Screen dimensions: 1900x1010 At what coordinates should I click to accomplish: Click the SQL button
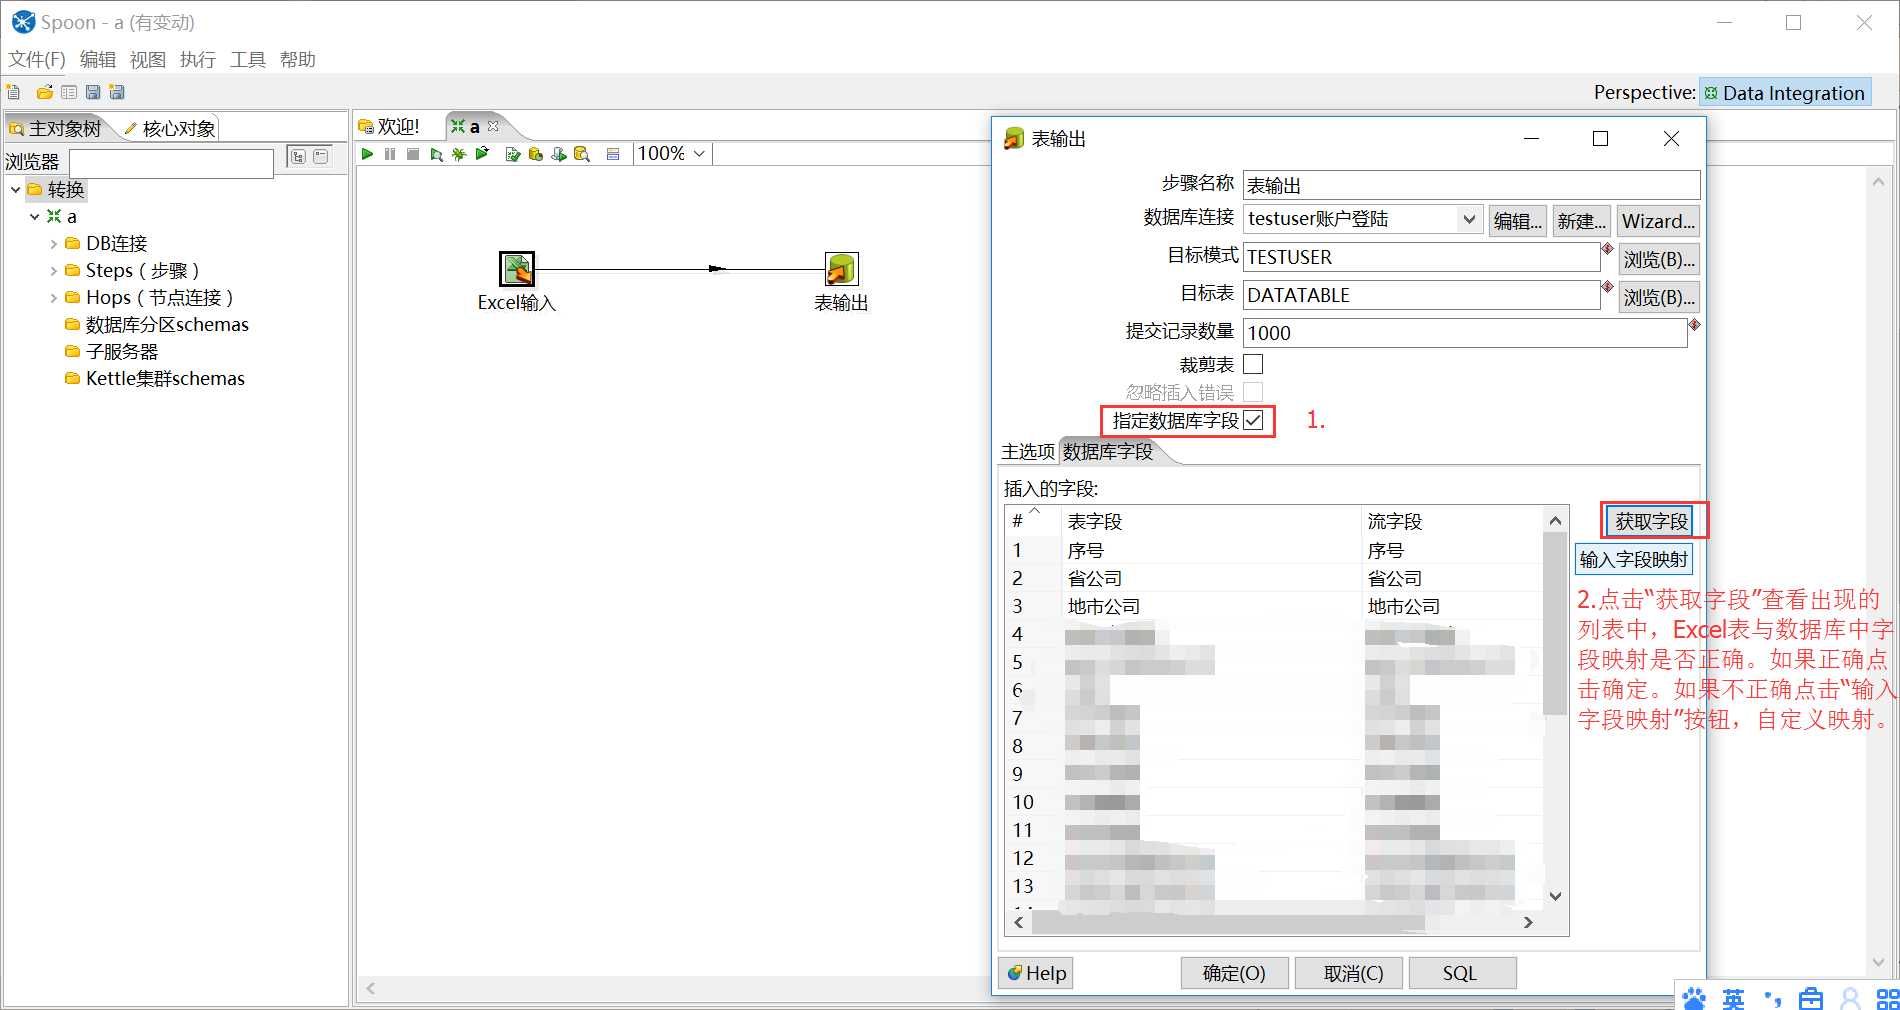[1462, 973]
